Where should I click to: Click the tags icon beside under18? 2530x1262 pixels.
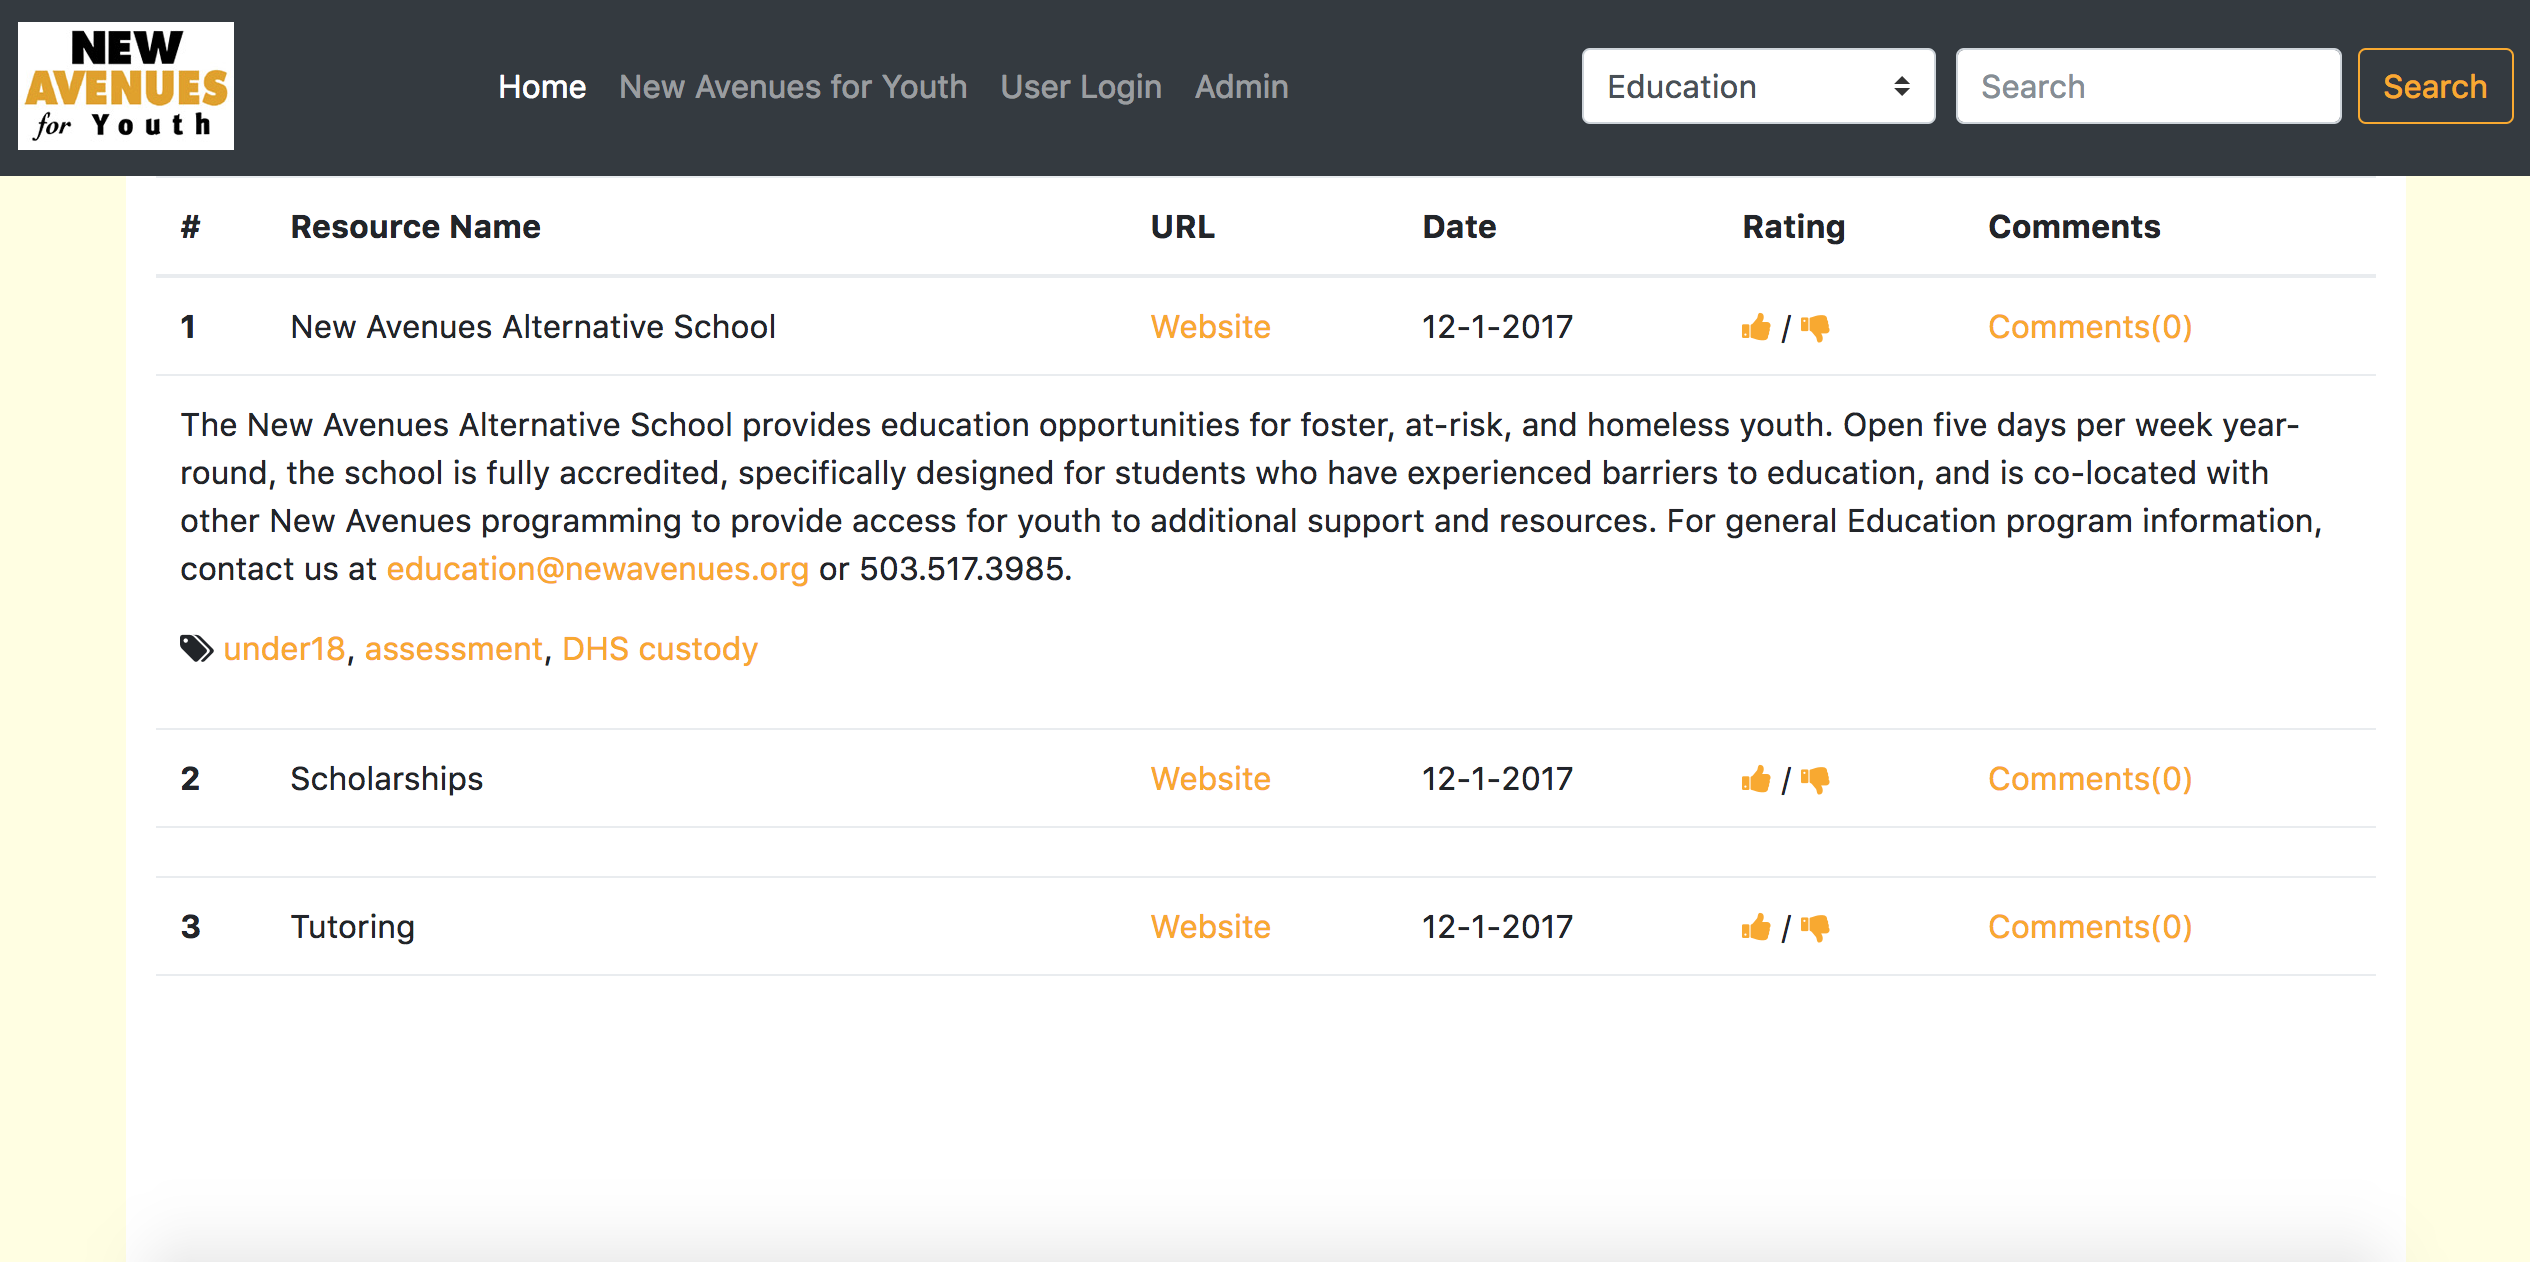coord(196,649)
